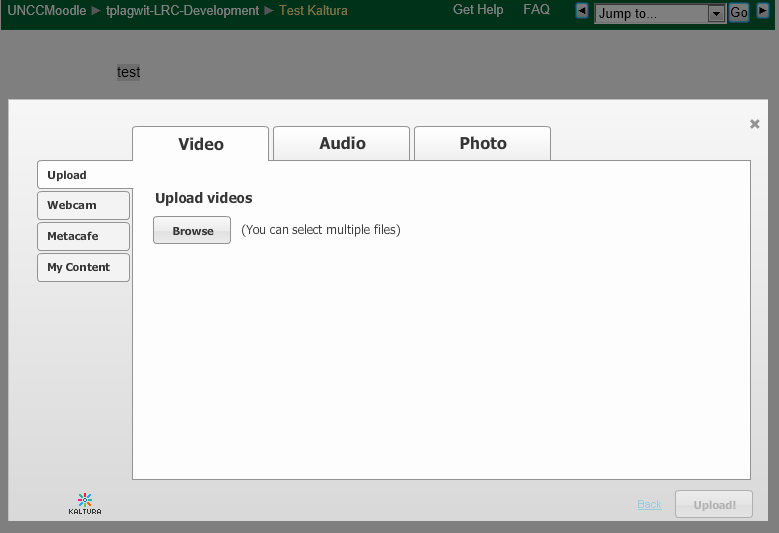
Task: Open the My Content section
Action: [x=83, y=267]
